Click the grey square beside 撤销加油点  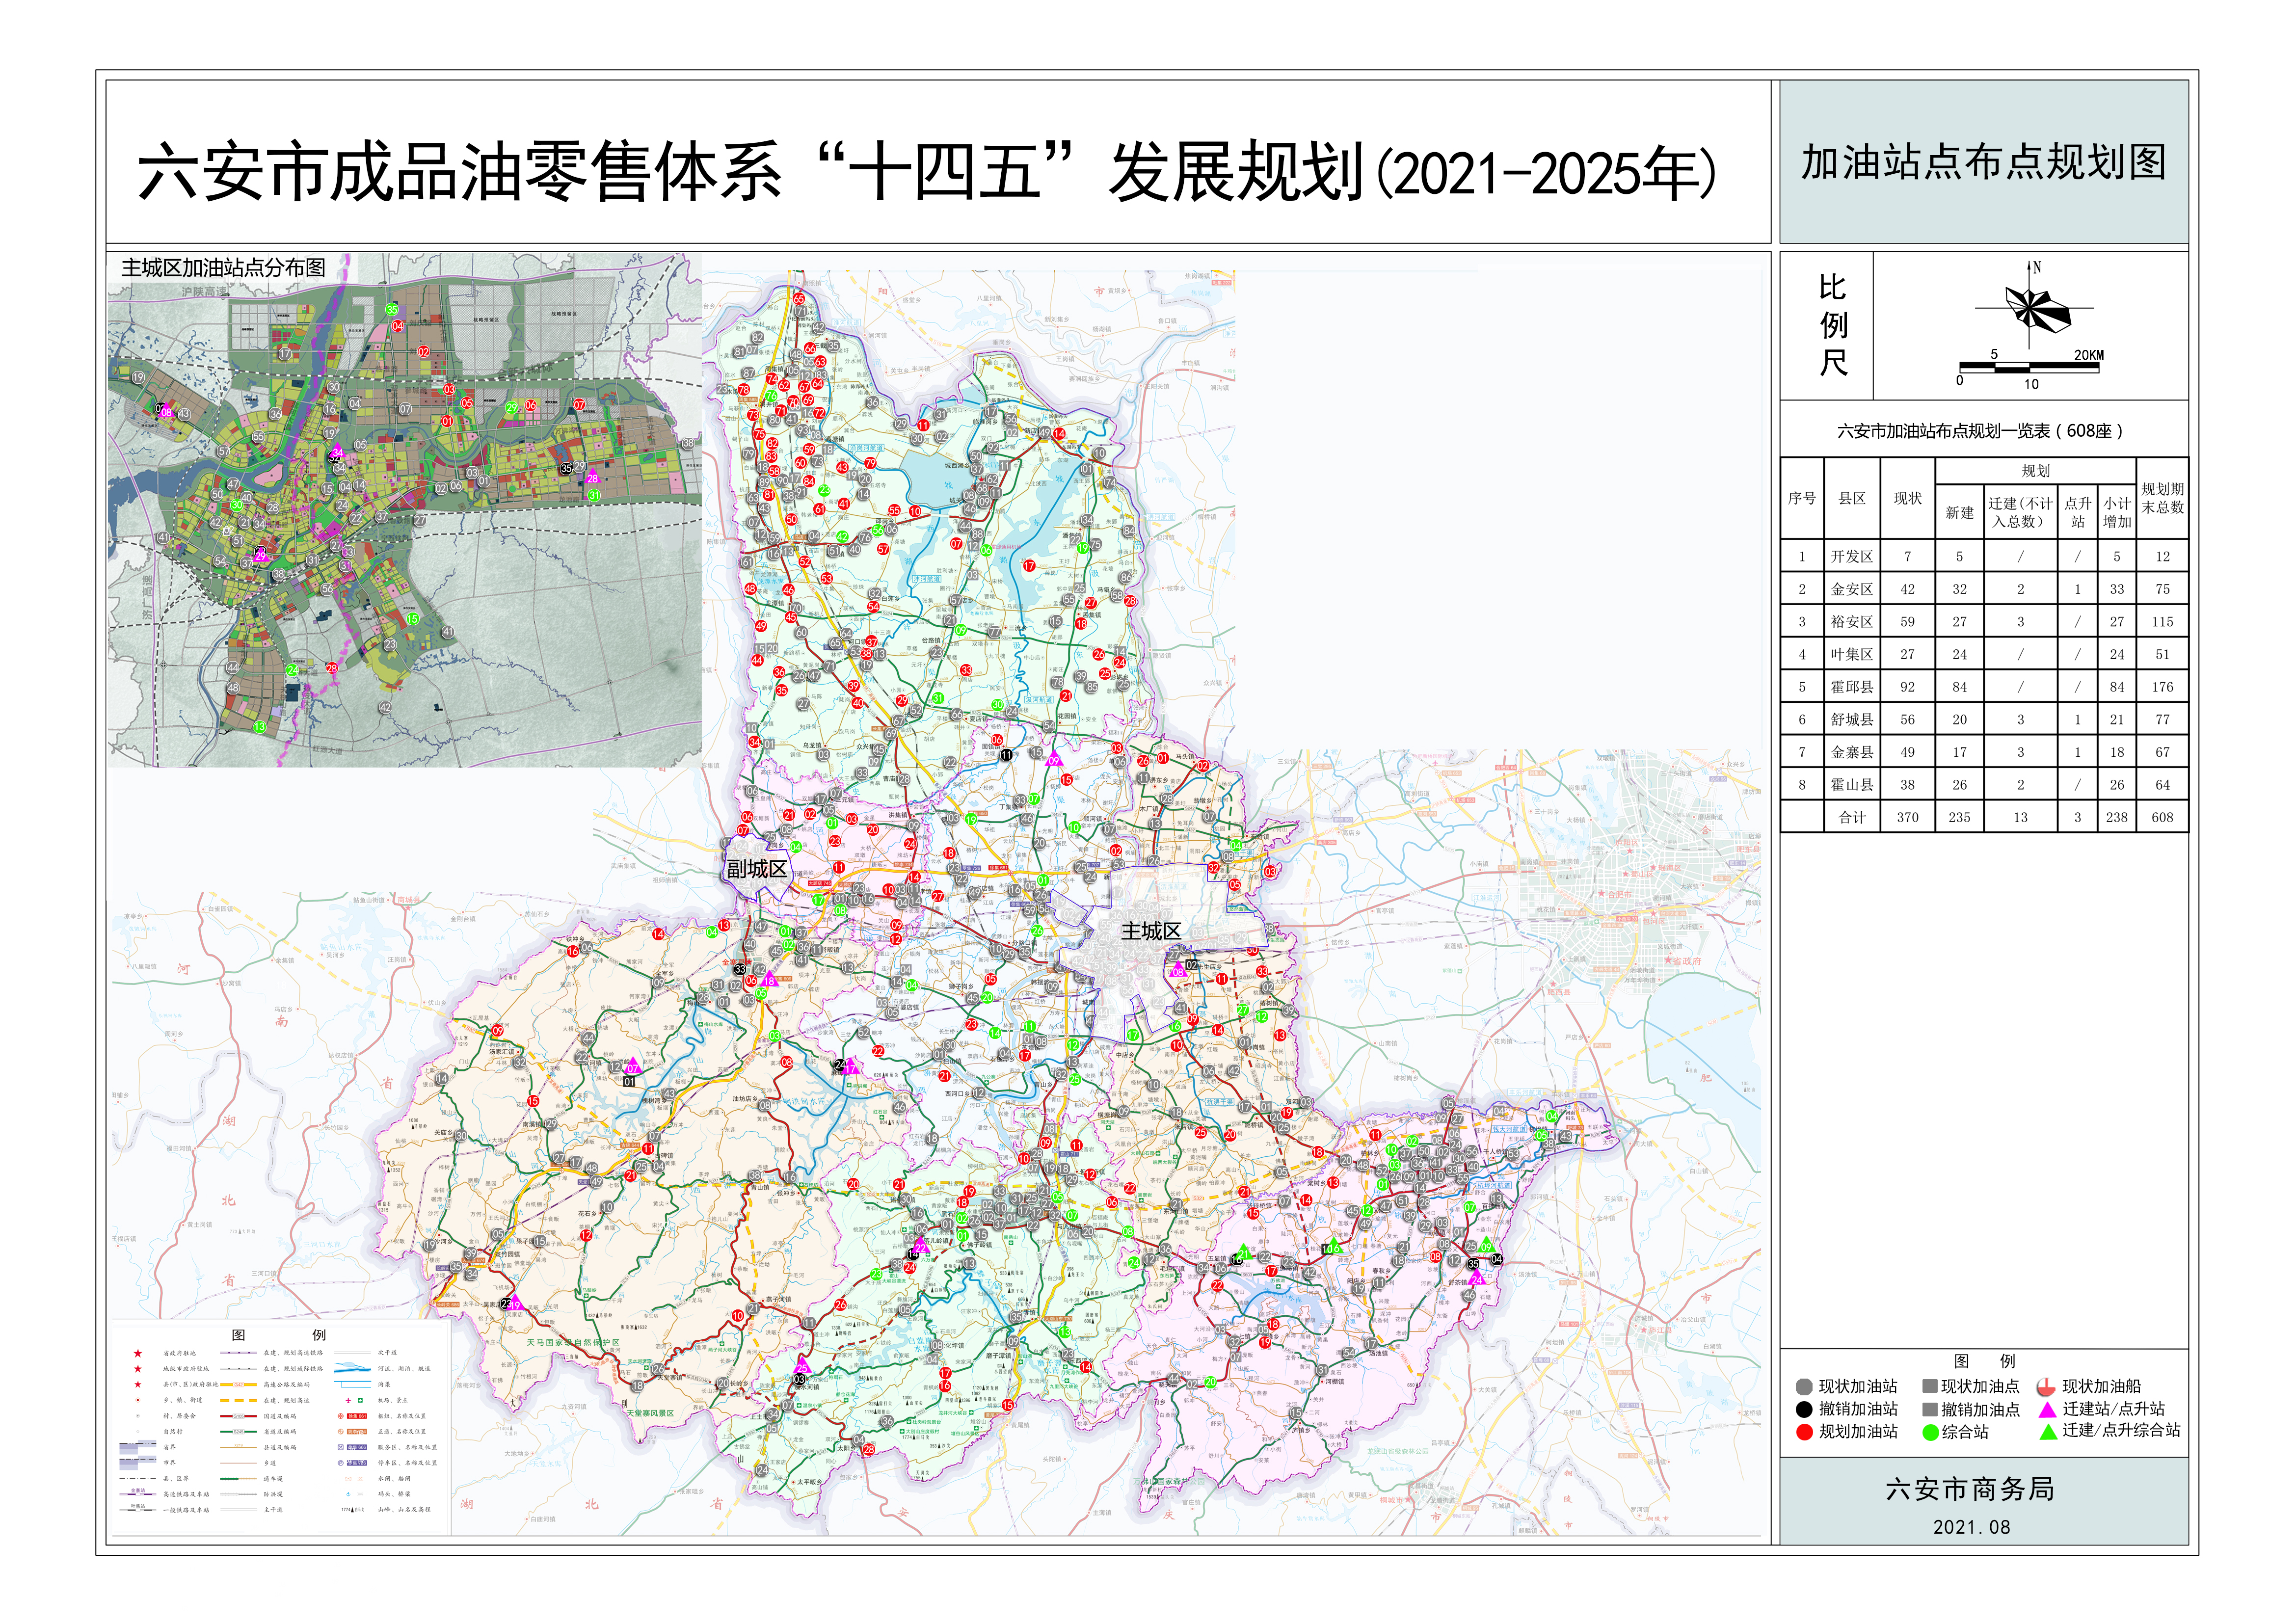tap(1930, 1409)
